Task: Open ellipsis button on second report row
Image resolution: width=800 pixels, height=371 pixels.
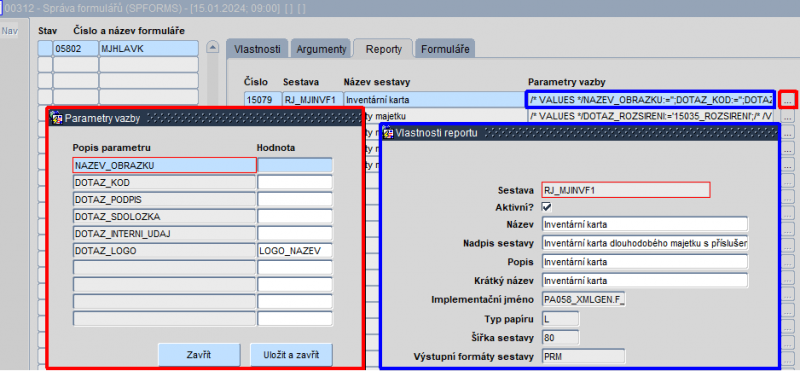Action: pos(788,116)
